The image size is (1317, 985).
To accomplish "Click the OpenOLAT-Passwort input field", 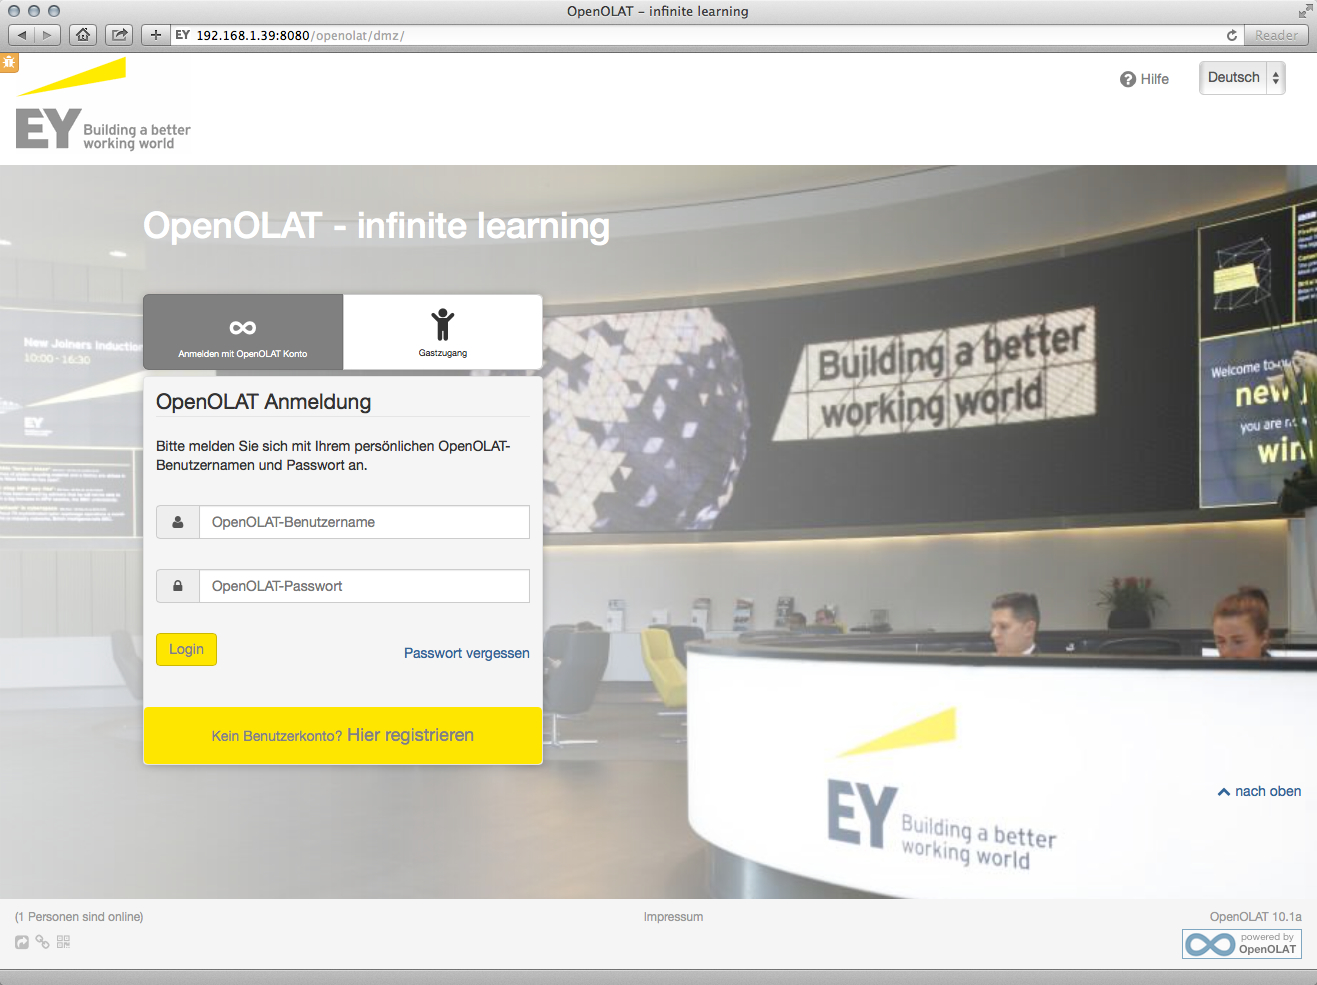I will coord(364,586).
